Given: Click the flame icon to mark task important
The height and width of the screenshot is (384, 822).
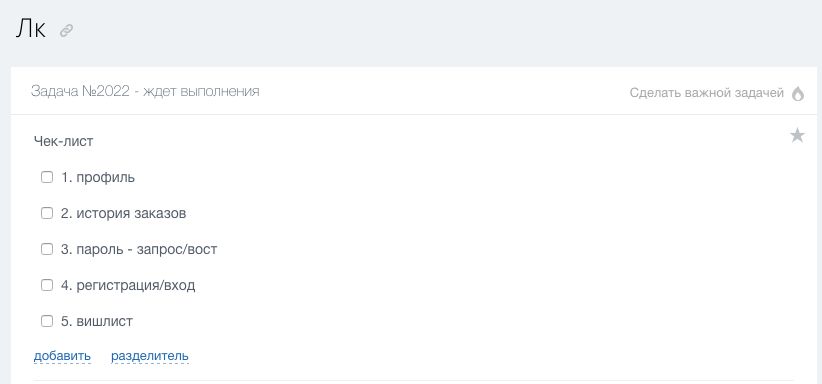Looking at the screenshot, I should click(797, 94).
